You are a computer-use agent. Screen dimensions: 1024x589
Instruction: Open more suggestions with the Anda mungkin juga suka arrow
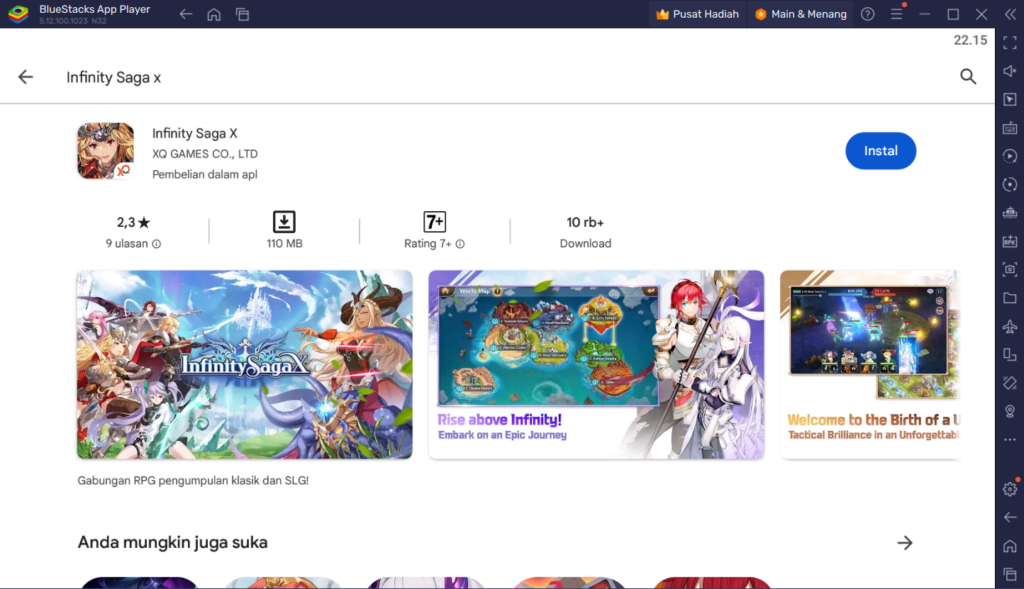click(905, 542)
